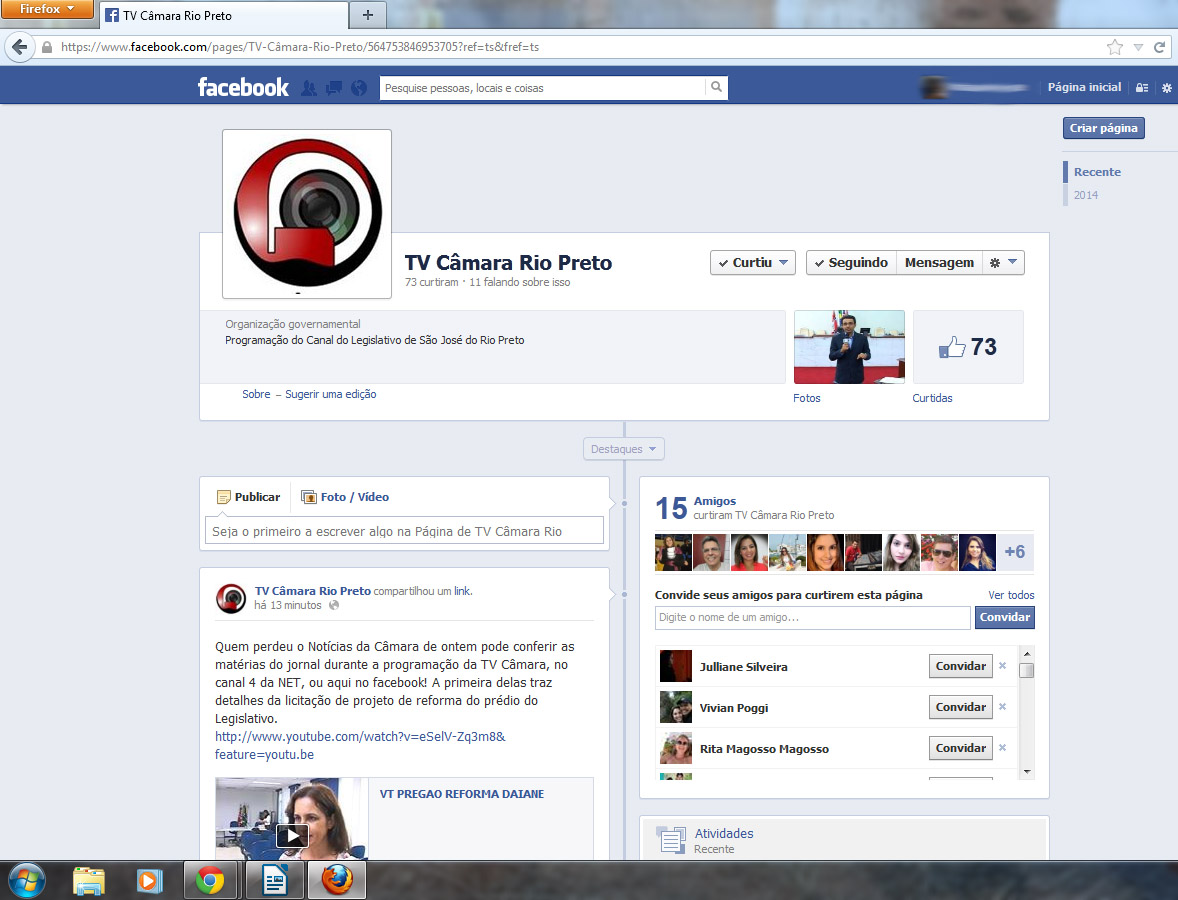Click the scrollbar up arrow in suggestions

click(x=1026, y=654)
